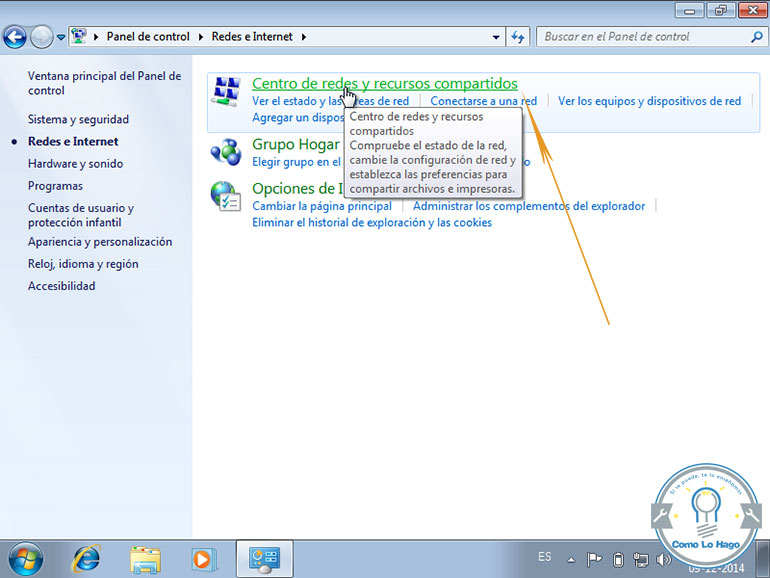Open the recent pages dropdown arrow
Viewport: 770px width, 578px height.
[61, 37]
